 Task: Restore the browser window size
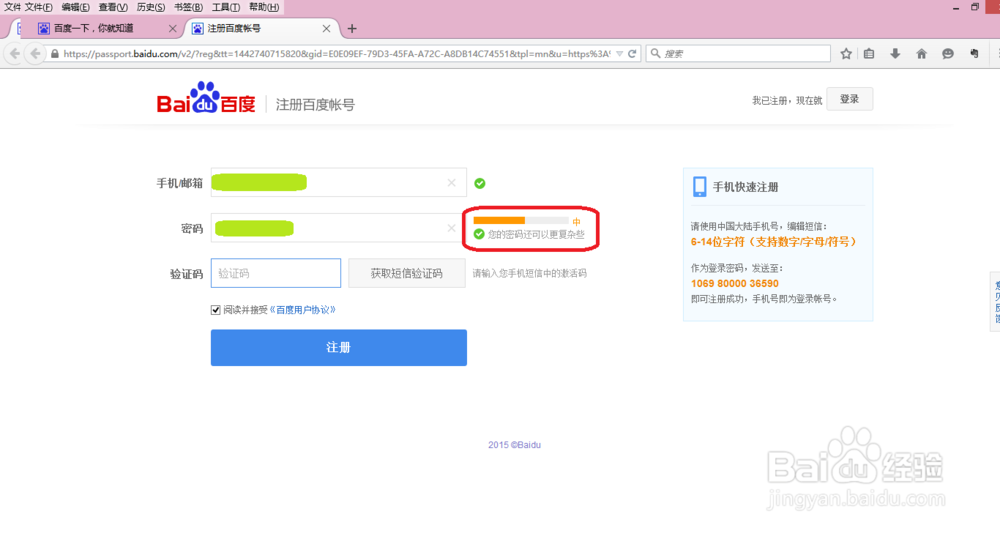[x=975, y=7]
